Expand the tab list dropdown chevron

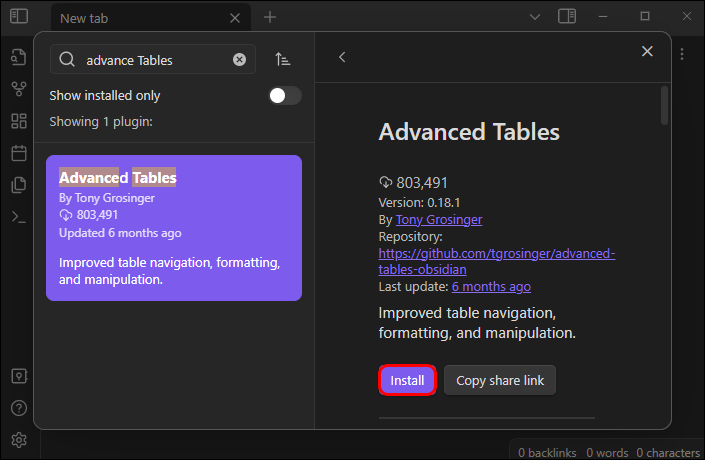point(535,17)
